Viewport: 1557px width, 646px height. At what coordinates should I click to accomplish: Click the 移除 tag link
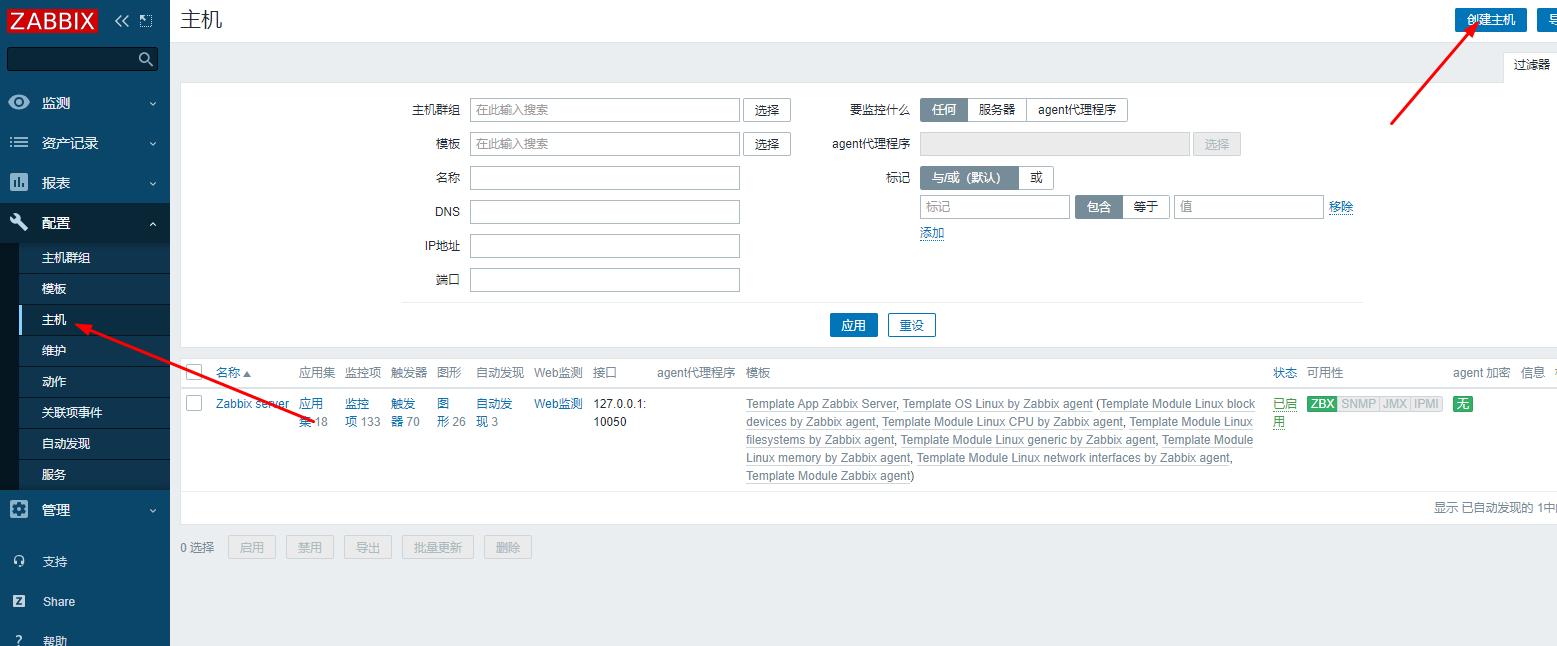click(x=1341, y=207)
